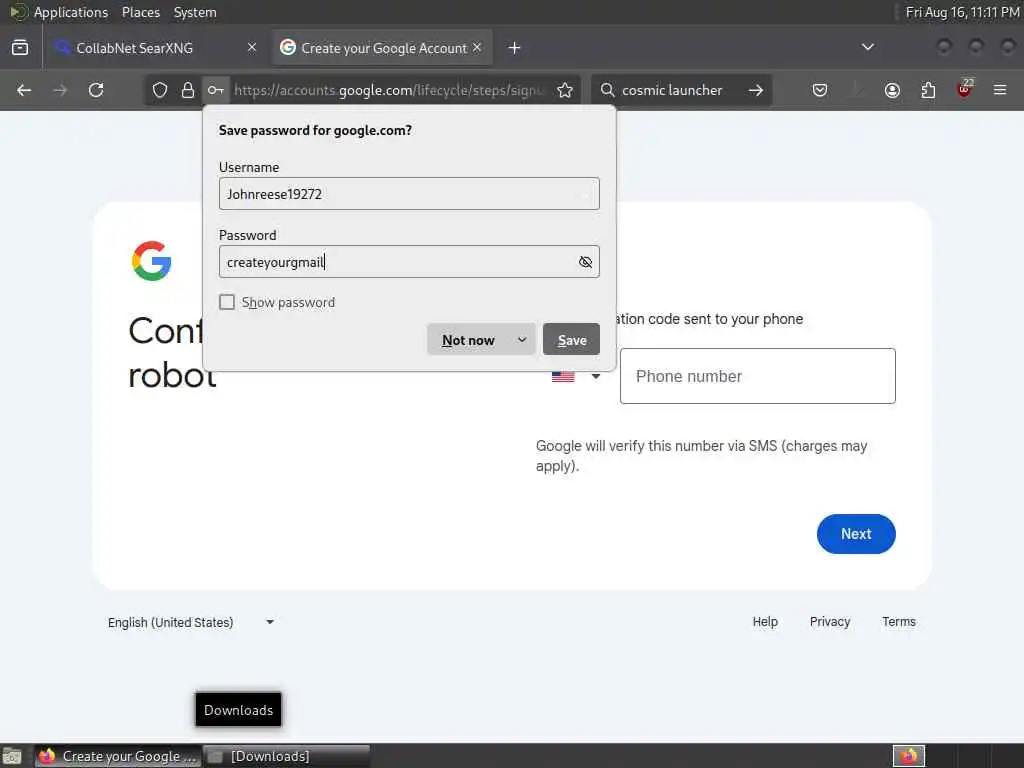Click the Not now button
Viewport: 1024px width, 768px height.
(x=468, y=340)
